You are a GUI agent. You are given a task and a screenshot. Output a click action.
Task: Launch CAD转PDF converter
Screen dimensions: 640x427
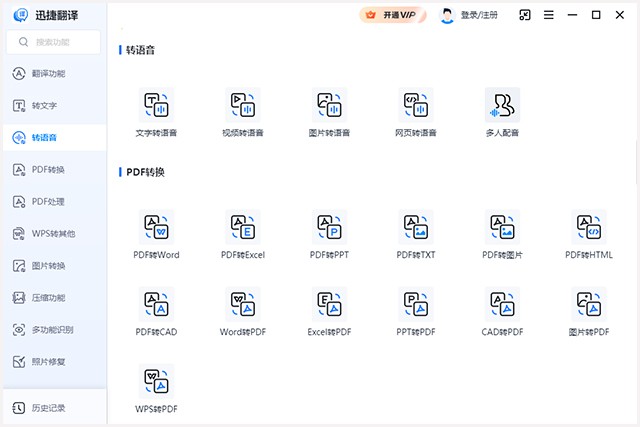point(502,311)
